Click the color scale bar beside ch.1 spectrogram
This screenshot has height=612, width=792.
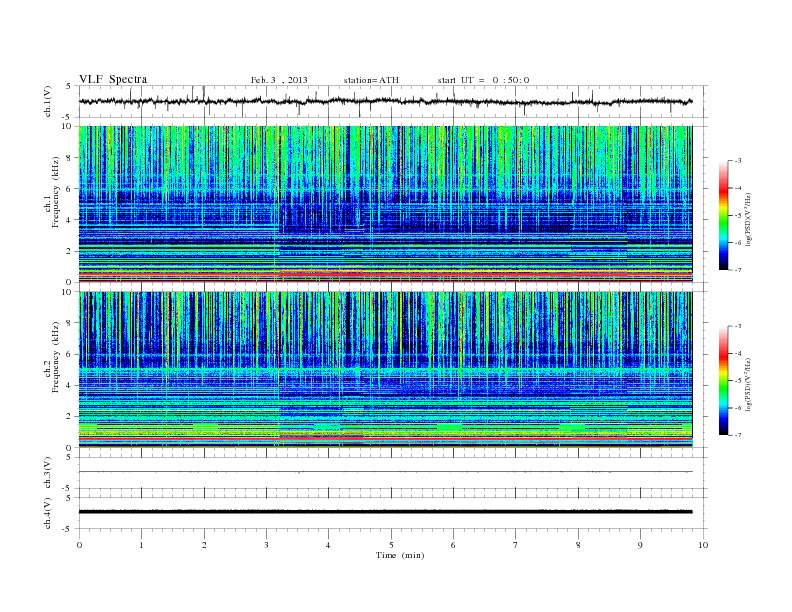tap(723, 216)
